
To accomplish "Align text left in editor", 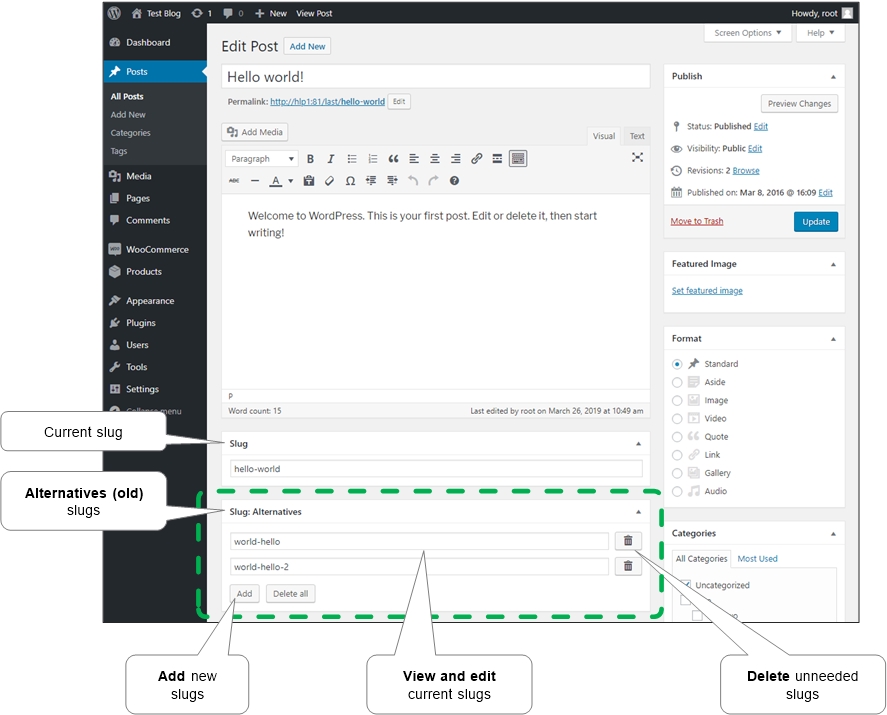I will [414, 159].
